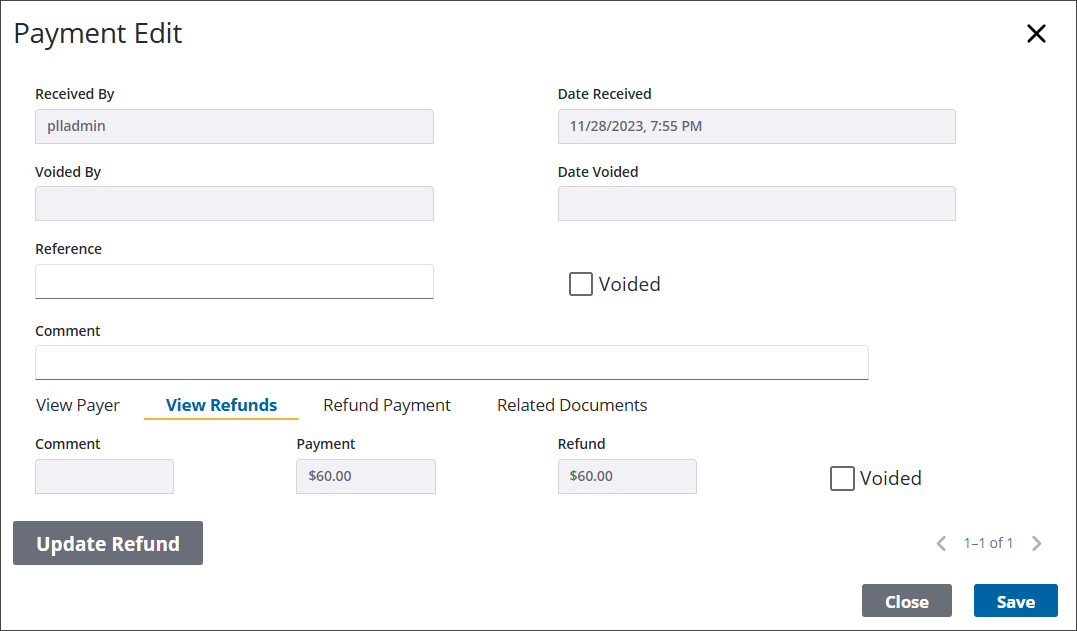Click the Payment column label
Viewport: 1077px width, 631px height.
click(326, 444)
